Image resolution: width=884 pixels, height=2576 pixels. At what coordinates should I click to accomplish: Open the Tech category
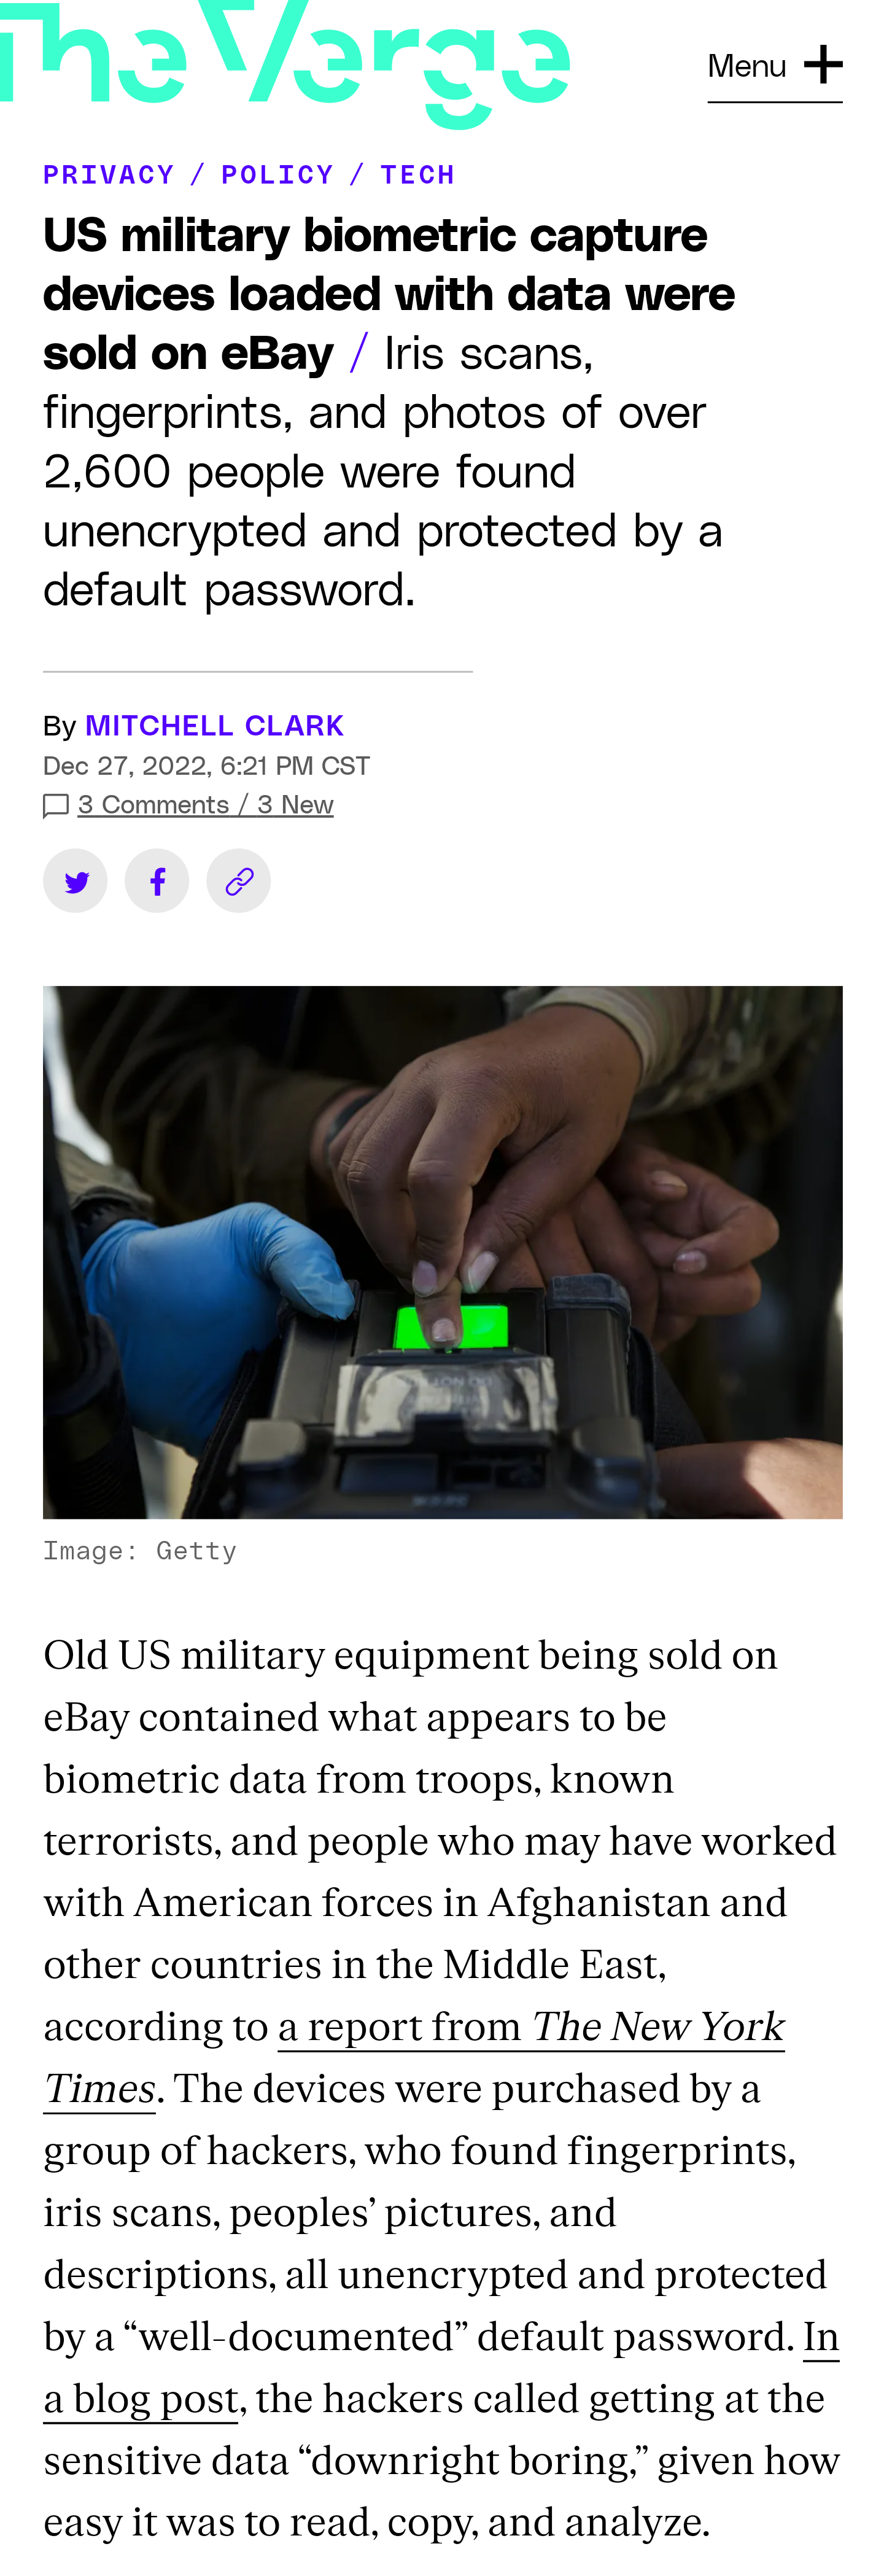point(417,175)
